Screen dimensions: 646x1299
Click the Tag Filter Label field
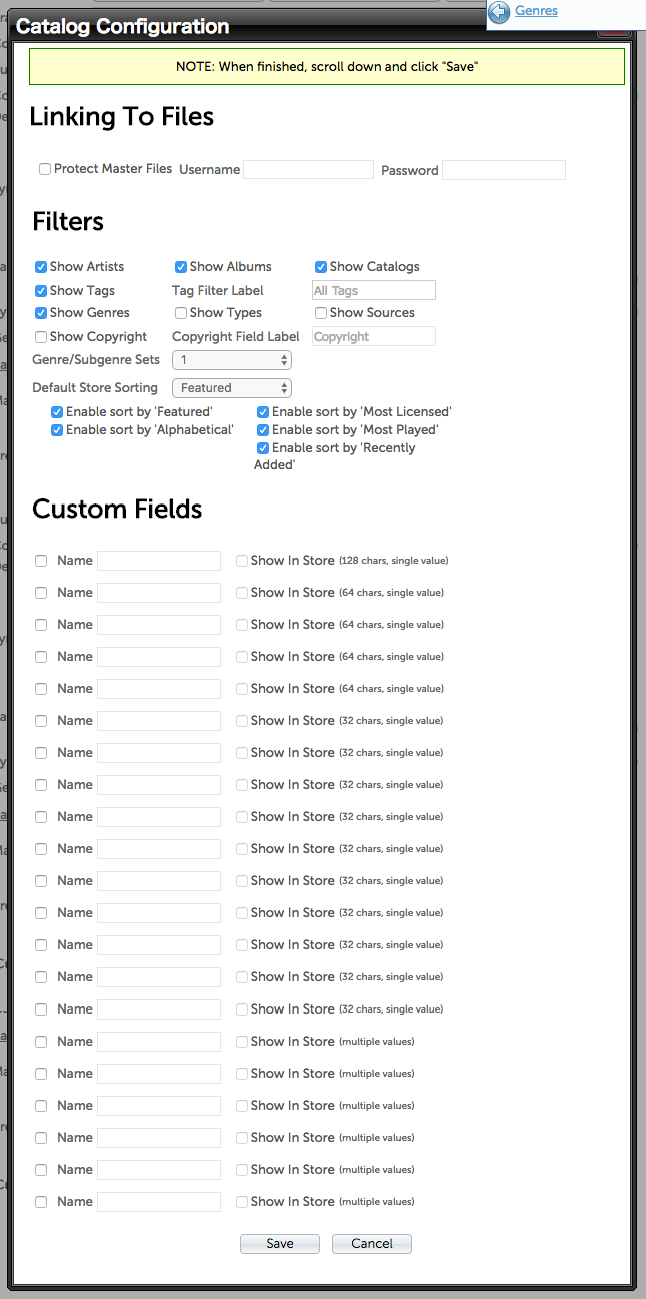(374, 290)
